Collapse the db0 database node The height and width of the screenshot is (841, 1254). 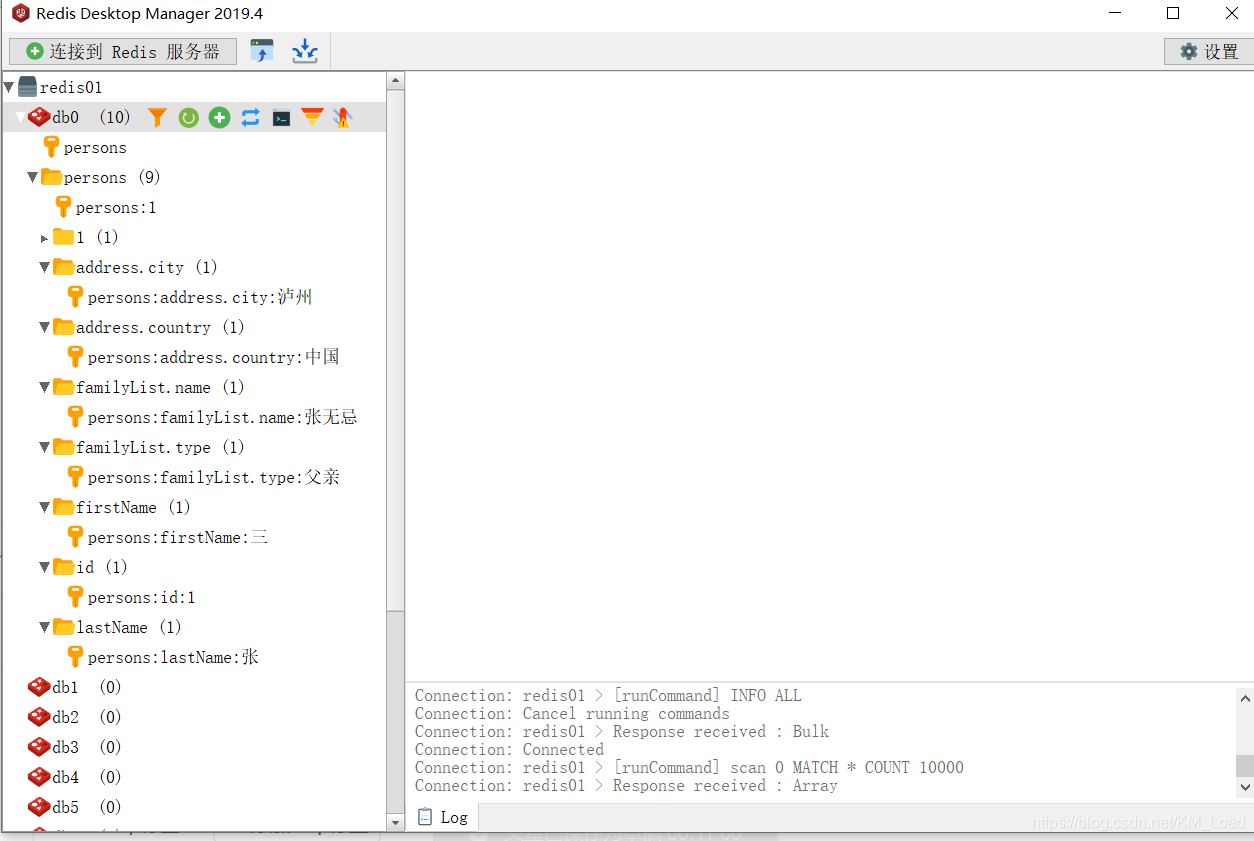20,117
